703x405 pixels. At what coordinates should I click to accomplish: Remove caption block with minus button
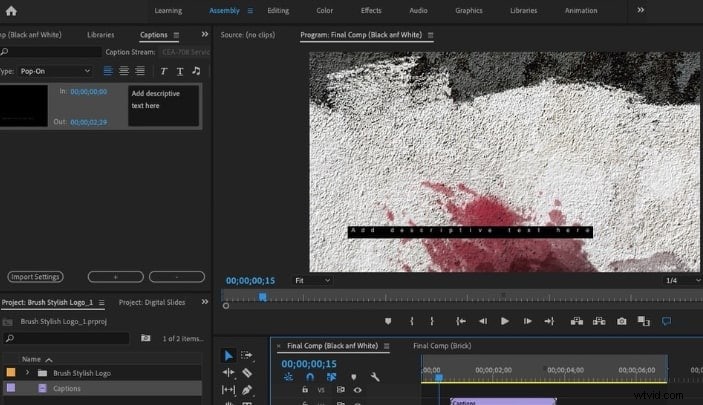[x=177, y=277]
